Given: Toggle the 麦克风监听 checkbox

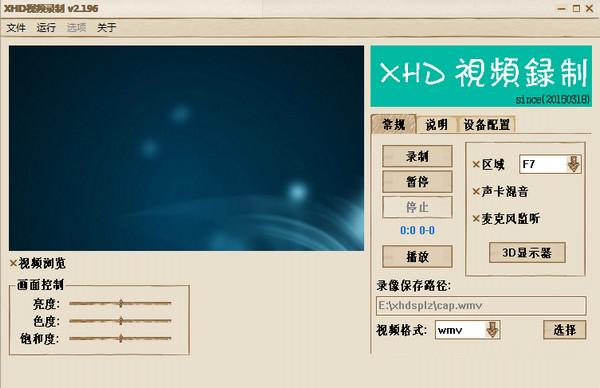Looking at the screenshot, I should 506,218.
